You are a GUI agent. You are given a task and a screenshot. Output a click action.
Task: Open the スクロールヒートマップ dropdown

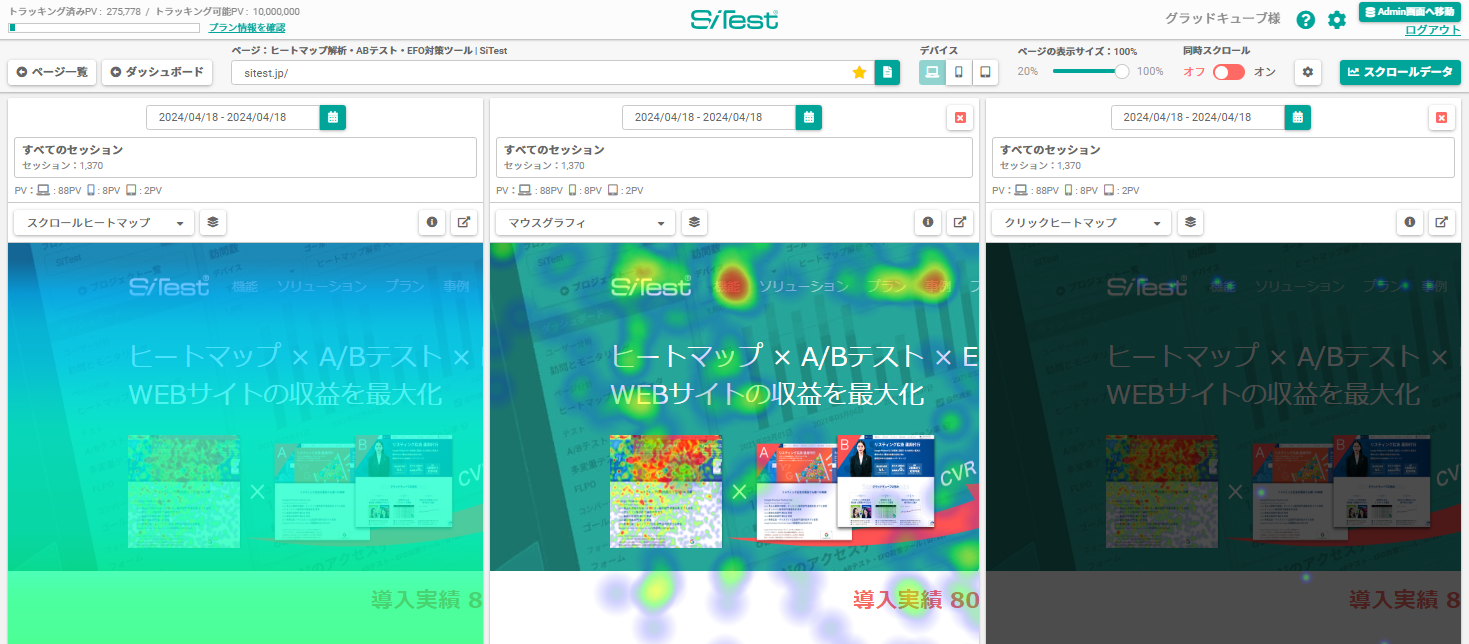point(104,222)
